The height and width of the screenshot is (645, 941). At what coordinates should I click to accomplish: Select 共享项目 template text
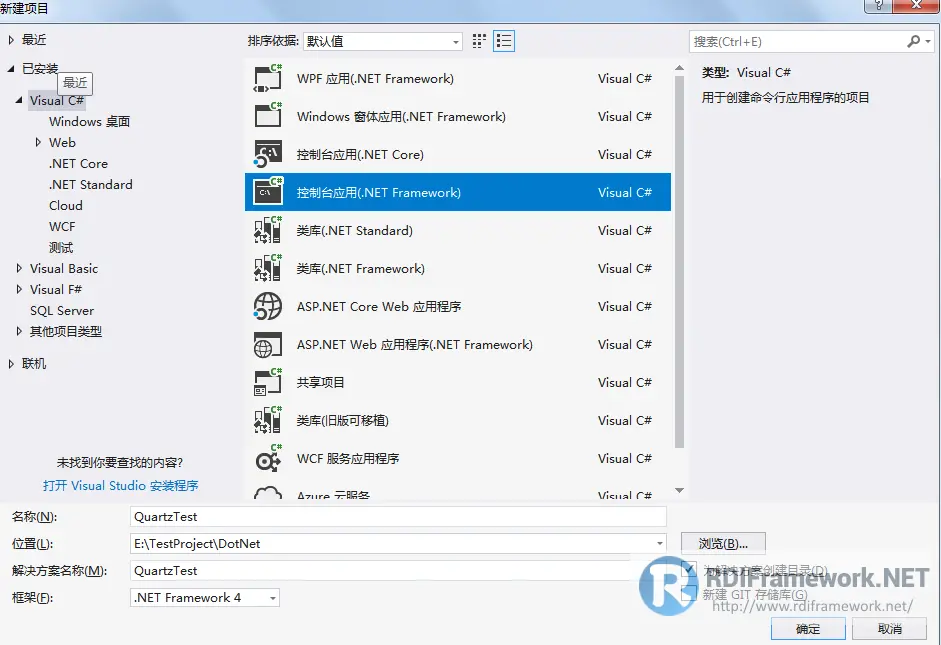pos(320,382)
